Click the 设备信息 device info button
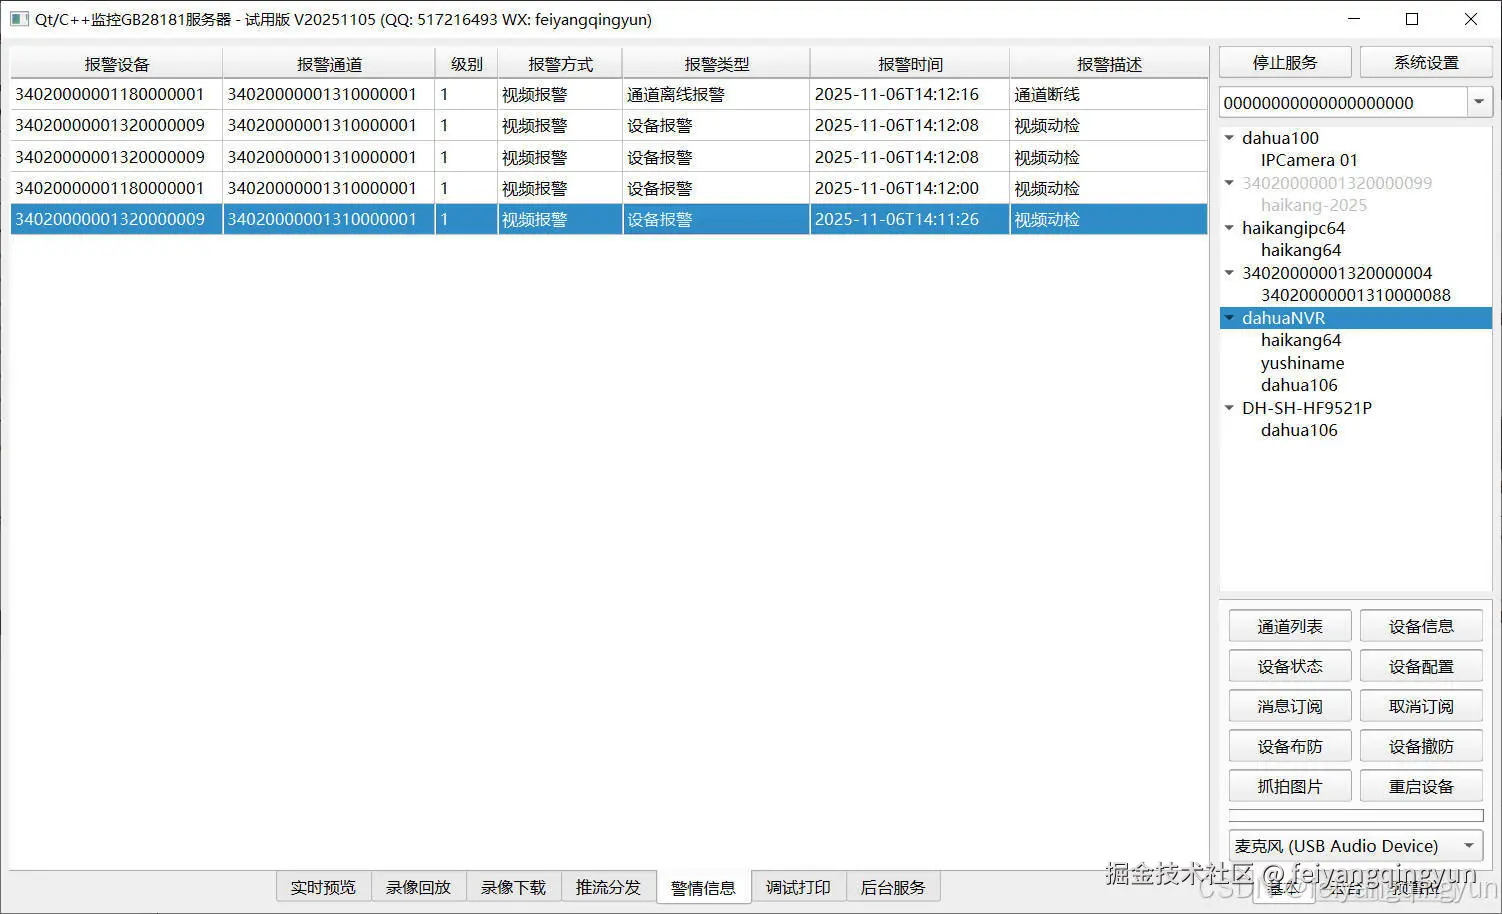This screenshot has height=914, width=1502. (1421, 625)
